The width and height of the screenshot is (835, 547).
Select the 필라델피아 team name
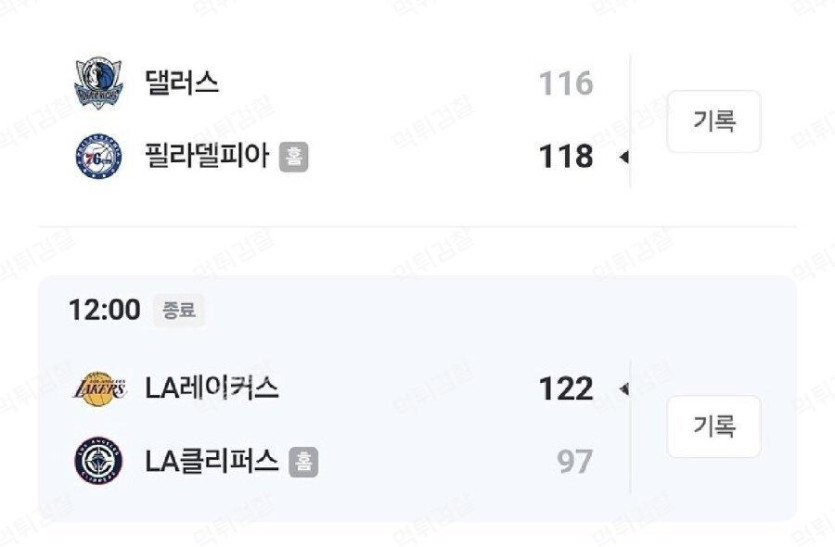point(207,156)
